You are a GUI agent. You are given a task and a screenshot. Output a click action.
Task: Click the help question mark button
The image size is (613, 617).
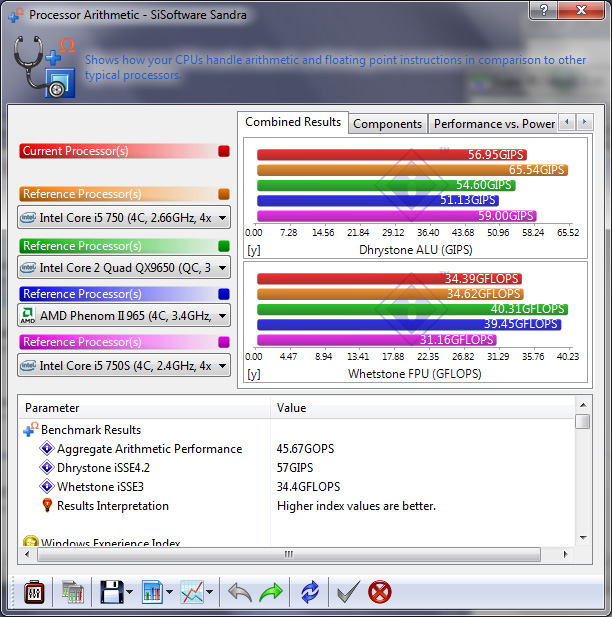[x=543, y=9]
